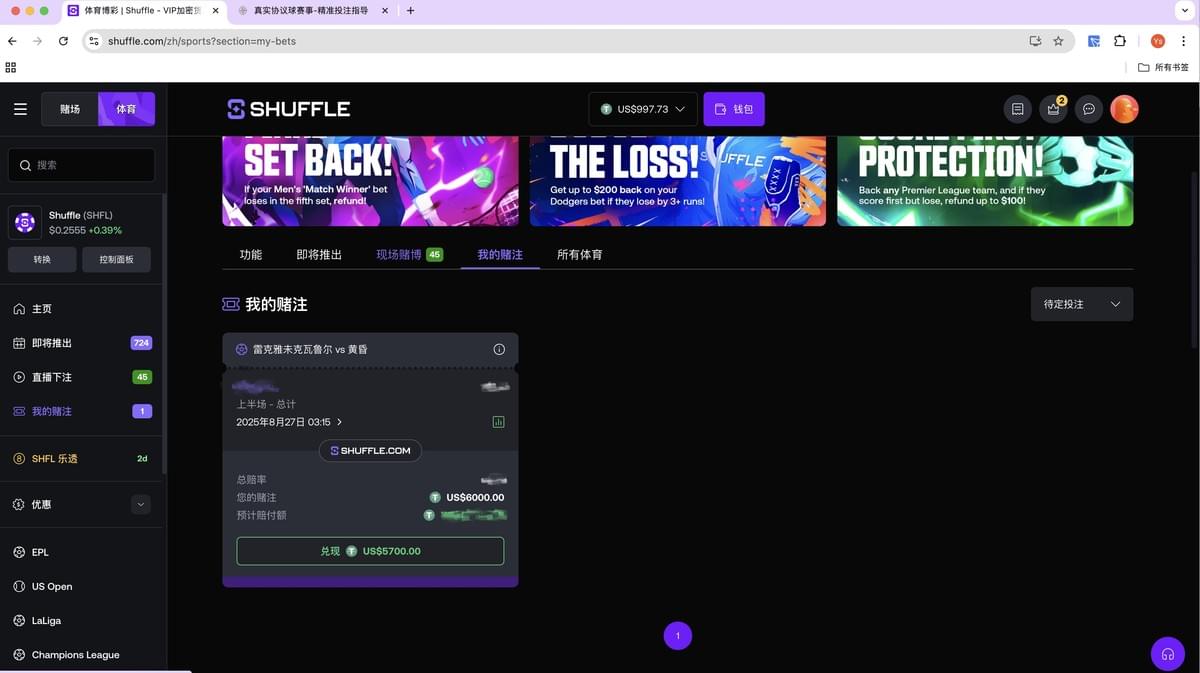Close the 体育博彩 Shuffle browser tab
Screen dimensions: 1200x673
216,11
